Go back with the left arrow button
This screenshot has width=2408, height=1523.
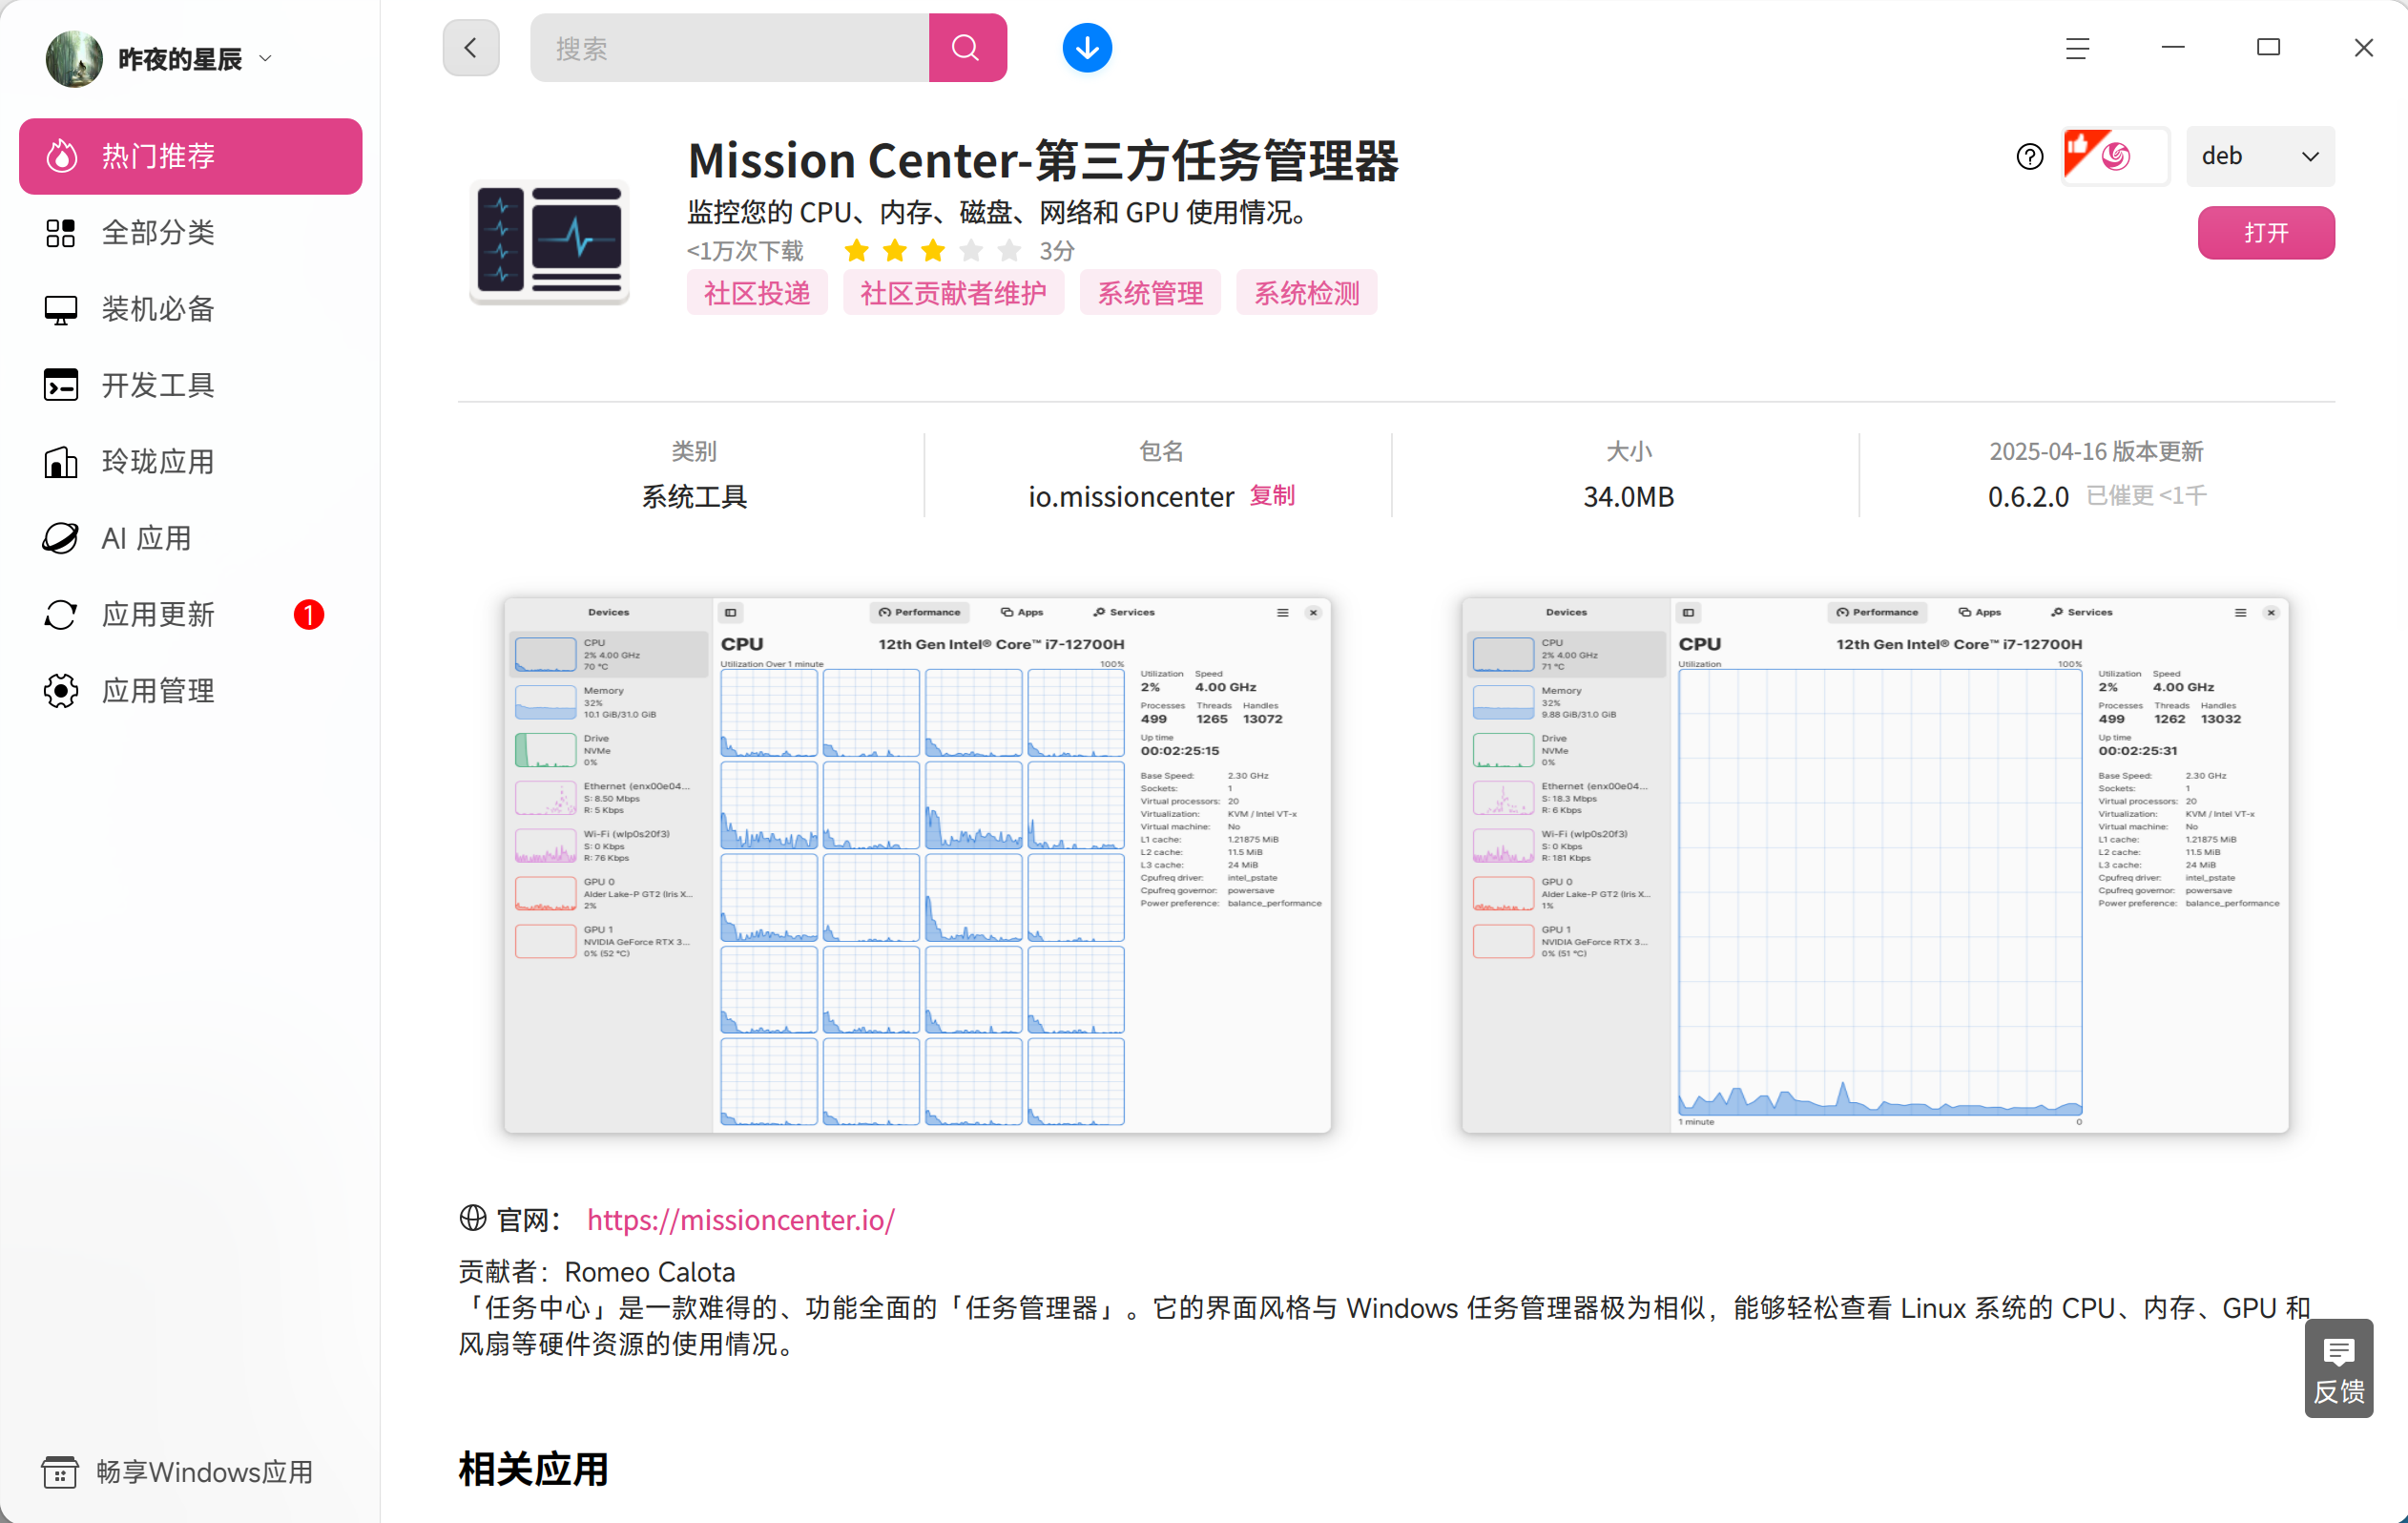[x=471, y=48]
